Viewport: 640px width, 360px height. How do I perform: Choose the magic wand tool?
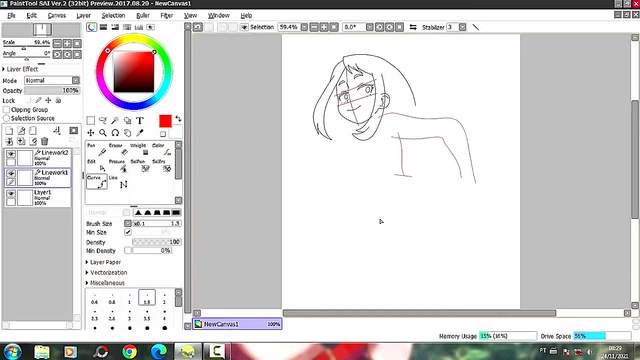(x=115, y=120)
